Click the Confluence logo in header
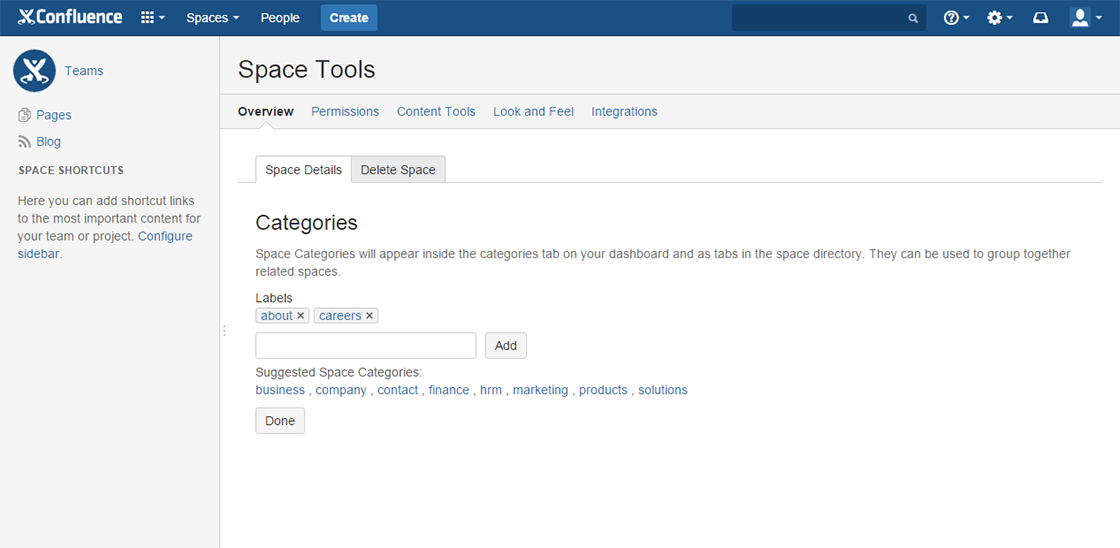The width and height of the screenshot is (1120, 548). tap(70, 17)
